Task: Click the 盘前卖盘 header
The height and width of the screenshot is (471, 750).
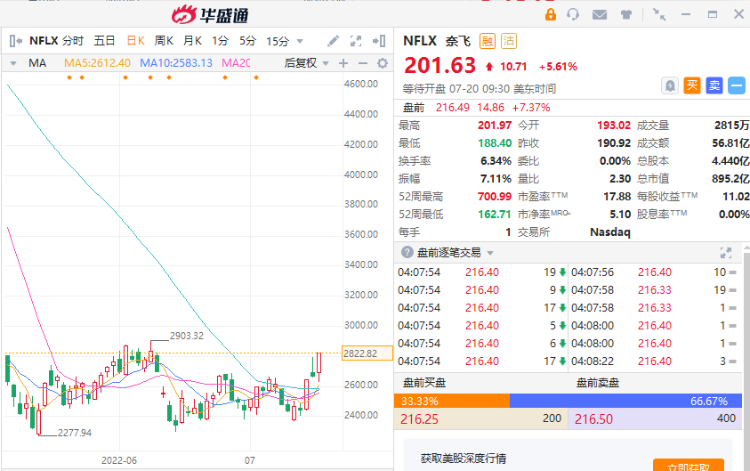Action: 597,383
